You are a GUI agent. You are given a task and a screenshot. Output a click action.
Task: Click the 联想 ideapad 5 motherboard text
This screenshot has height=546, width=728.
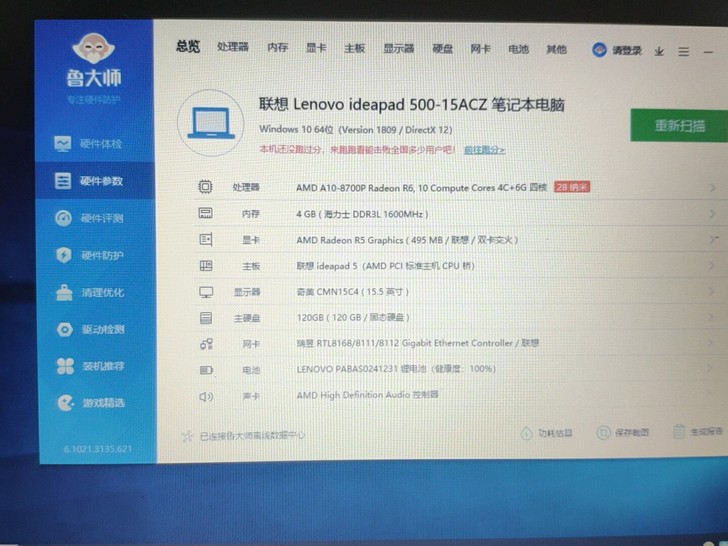(385, 266)
